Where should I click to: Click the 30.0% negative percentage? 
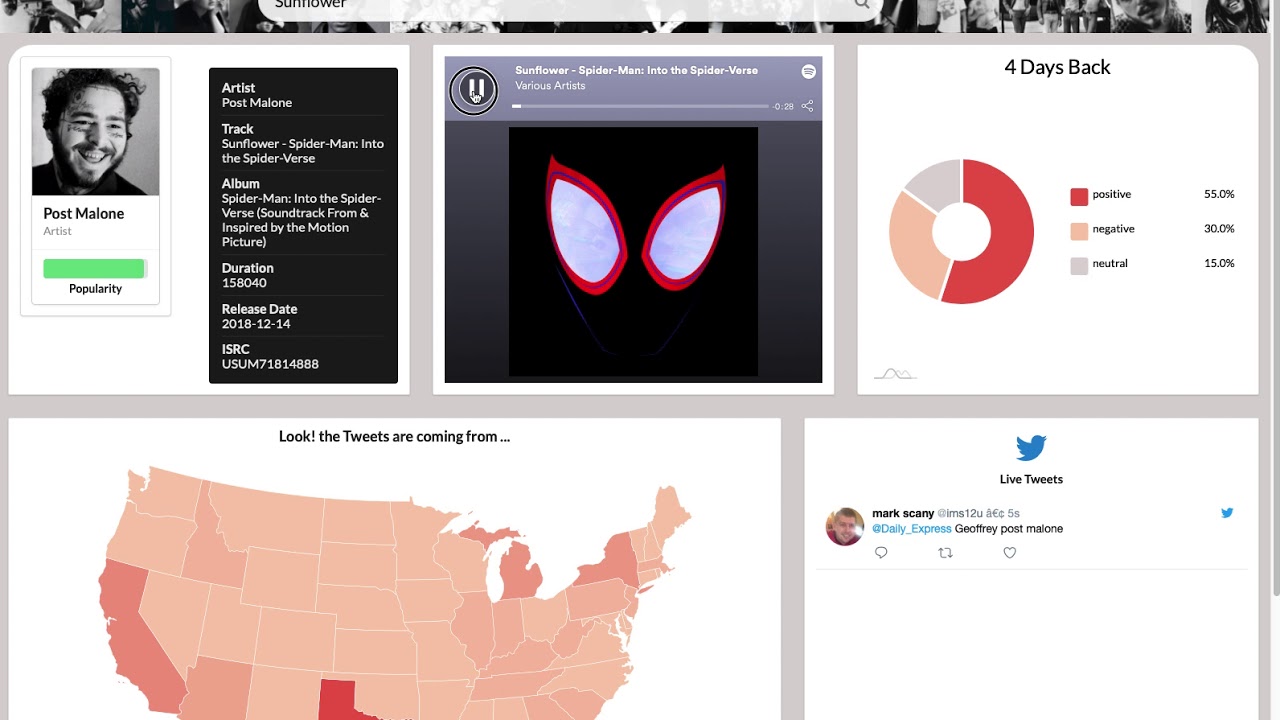tap(1219, 229)
